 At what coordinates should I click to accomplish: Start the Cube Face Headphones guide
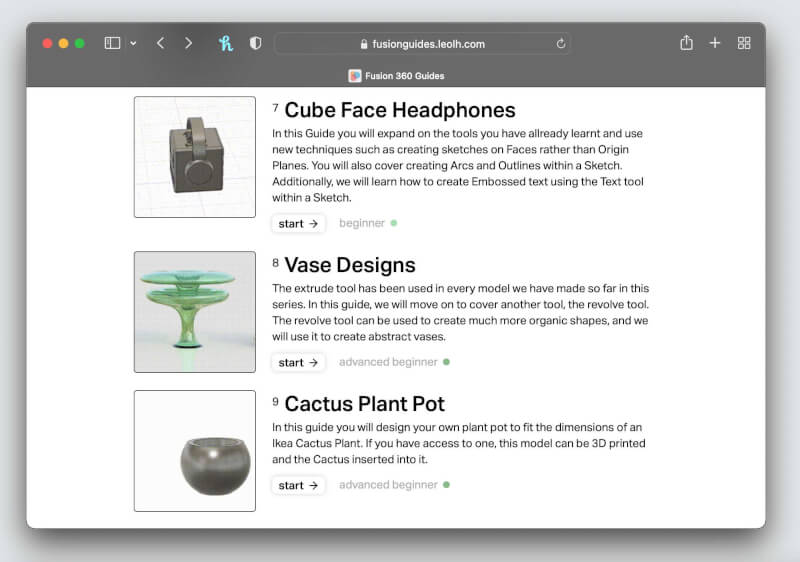(298, 223)
